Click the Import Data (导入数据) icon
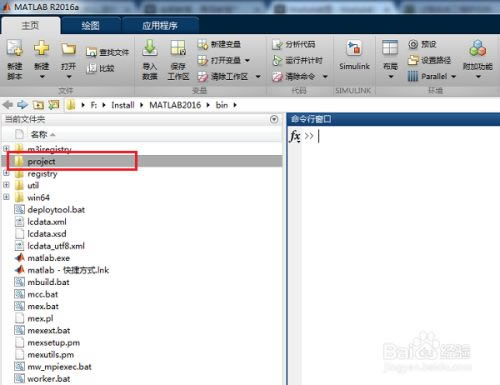 click(x=150, y=48)
